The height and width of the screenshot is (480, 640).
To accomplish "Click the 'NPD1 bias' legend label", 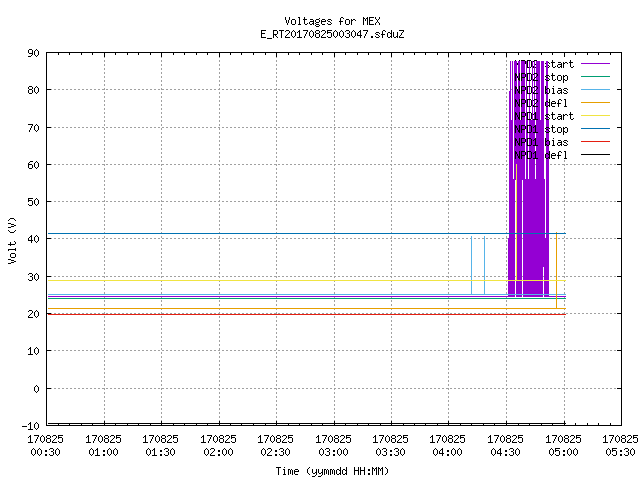I will pyautogui.click(x=541, y=142).
